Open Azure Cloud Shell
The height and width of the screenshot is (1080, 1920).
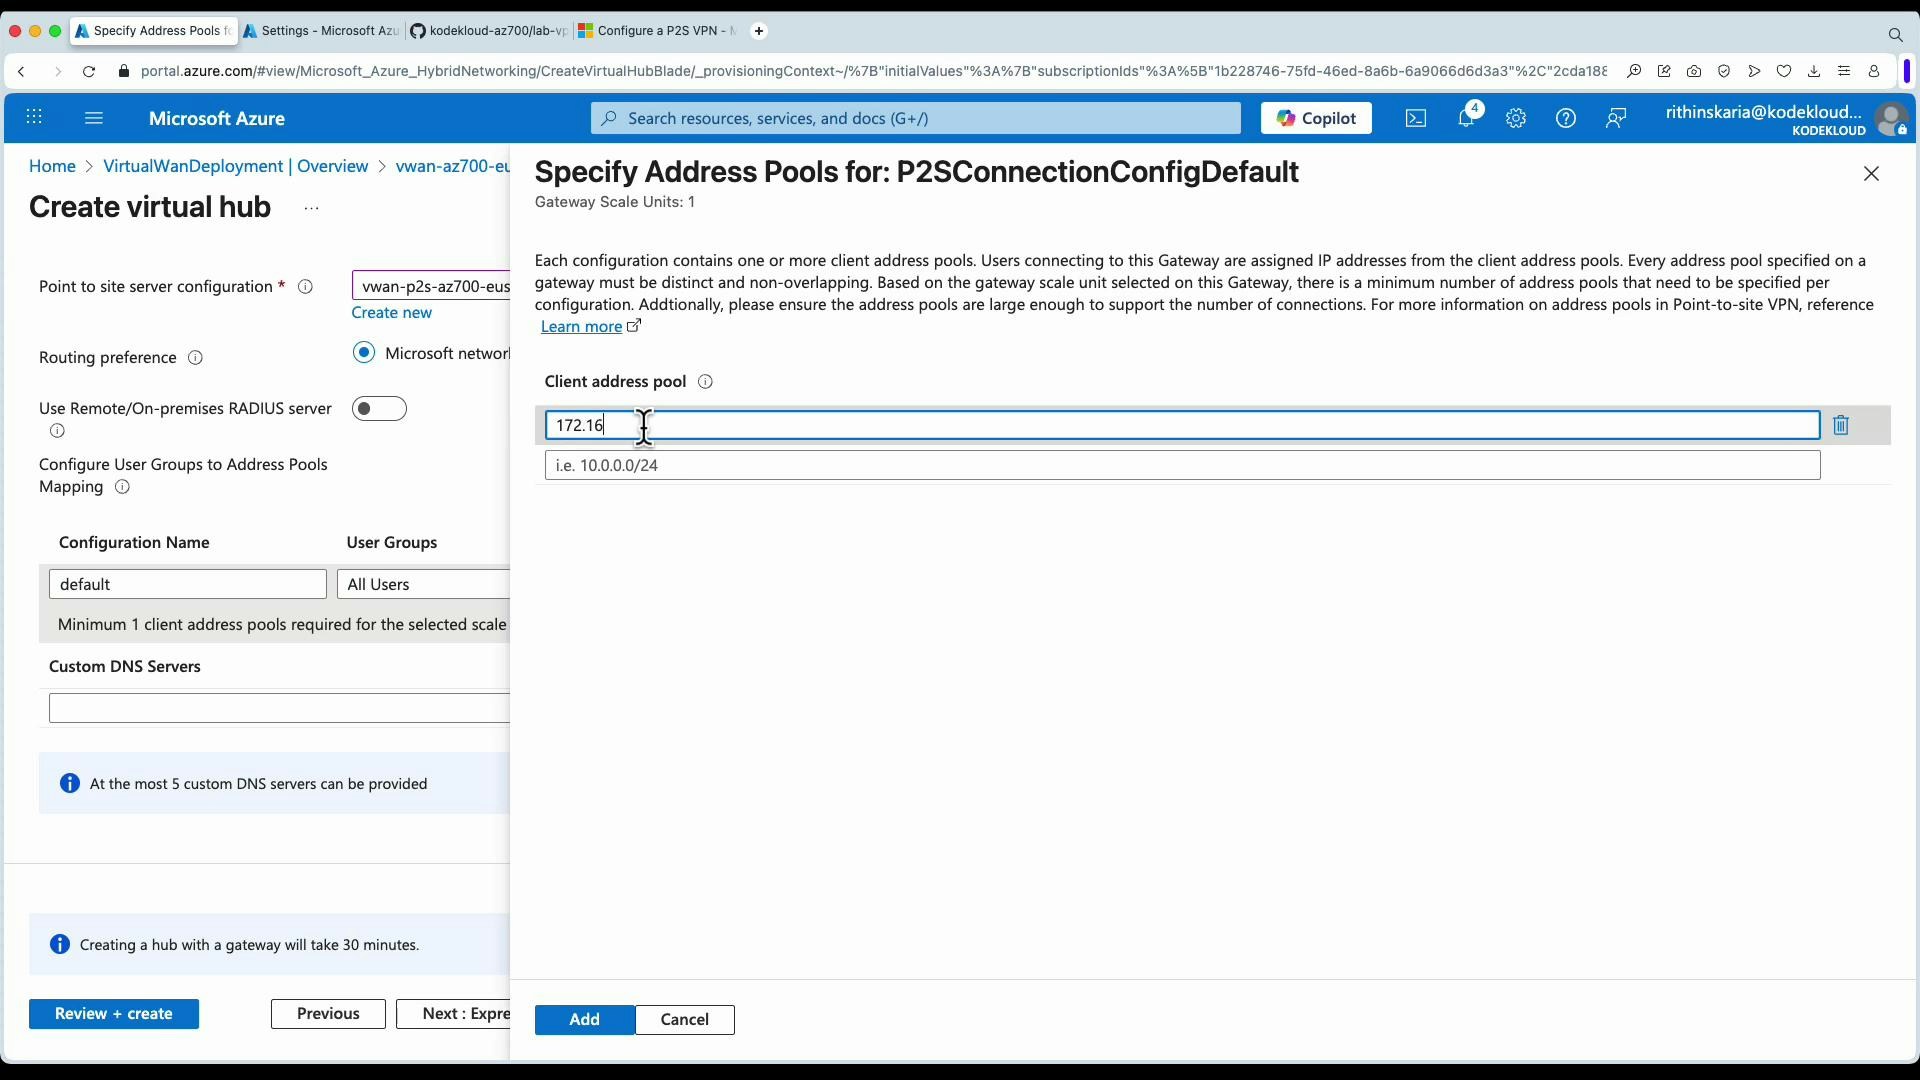tap(1416, 118)
